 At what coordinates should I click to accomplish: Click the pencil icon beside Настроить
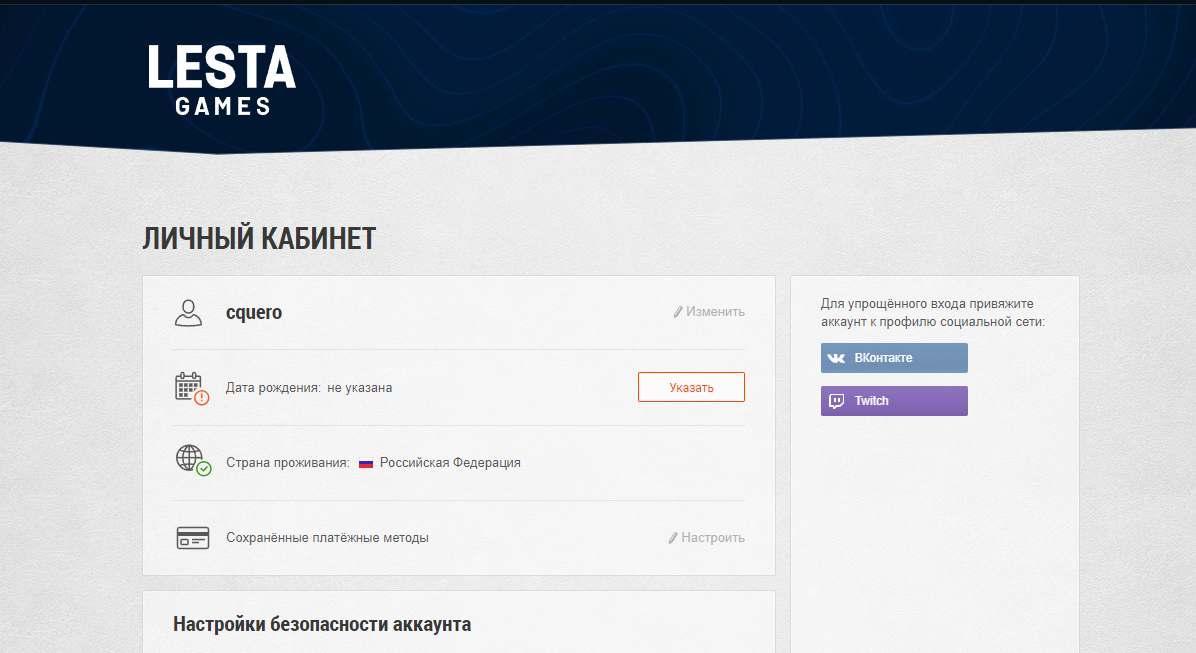673,538
